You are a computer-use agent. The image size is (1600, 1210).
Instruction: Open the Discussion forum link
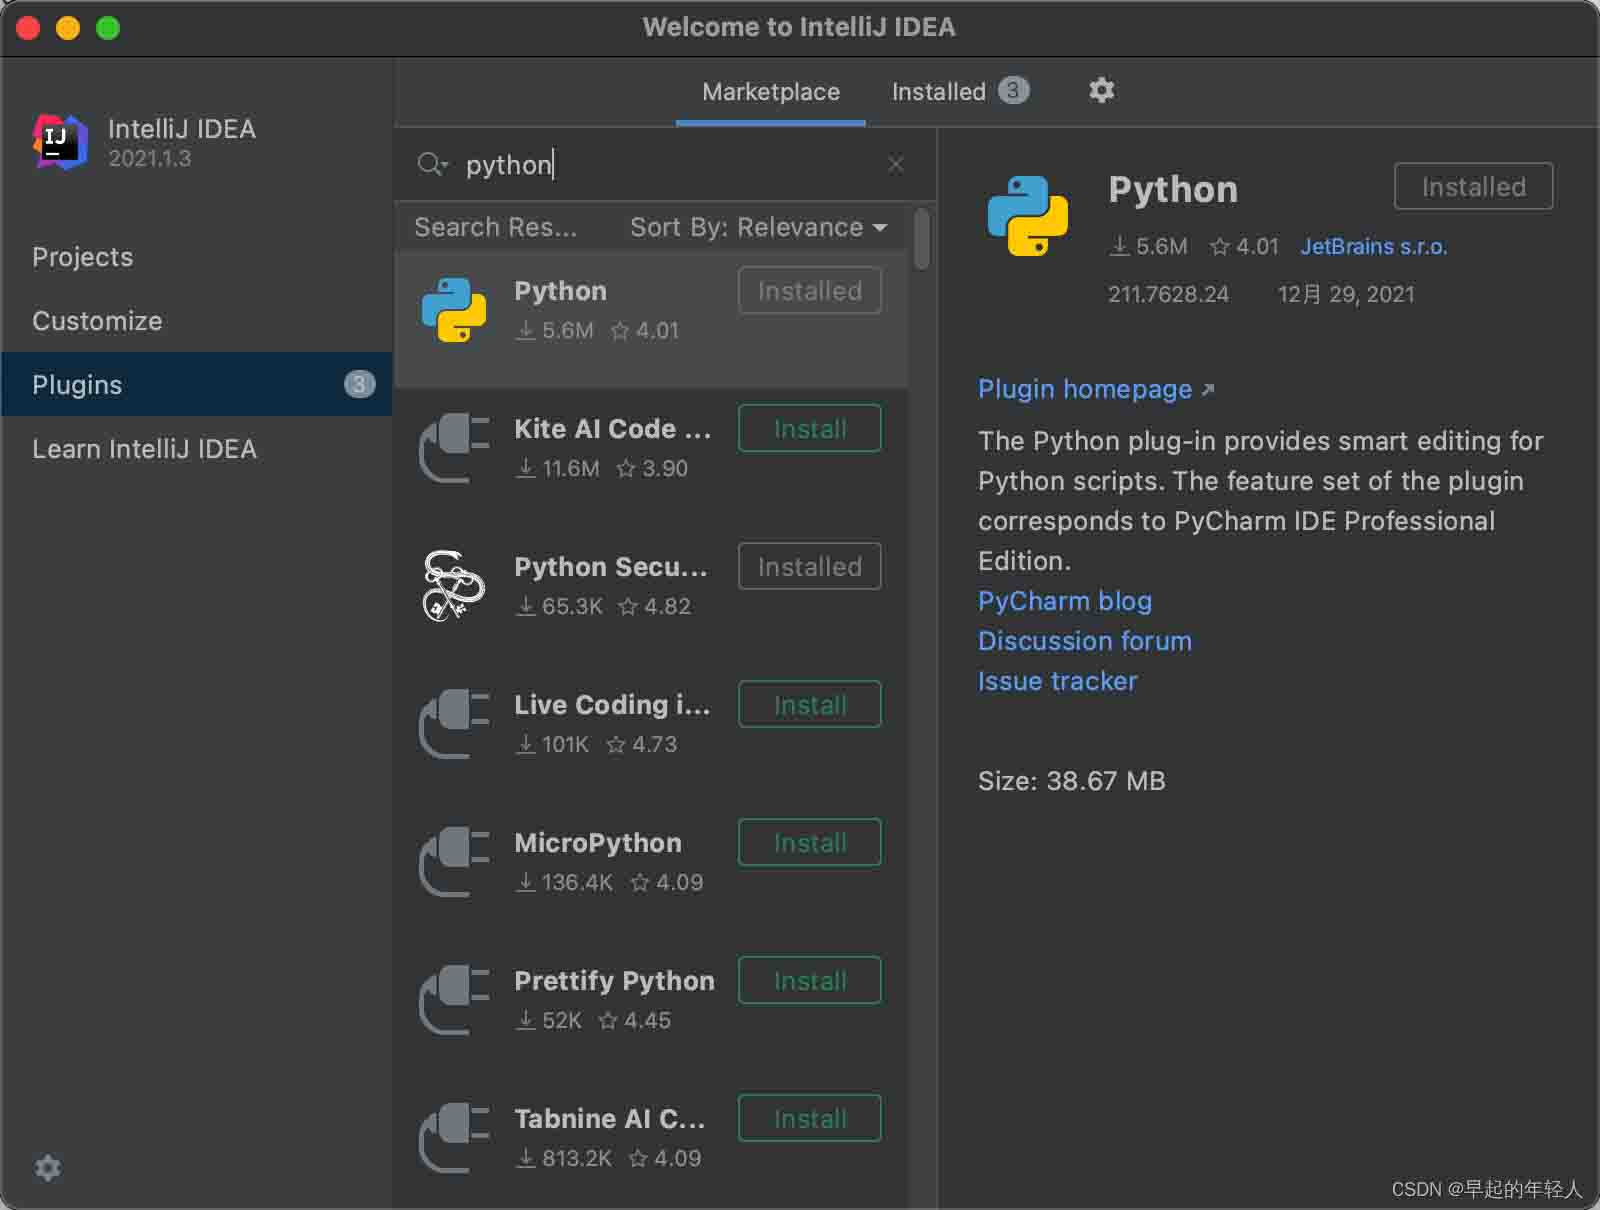click(x=1085, y=641)
